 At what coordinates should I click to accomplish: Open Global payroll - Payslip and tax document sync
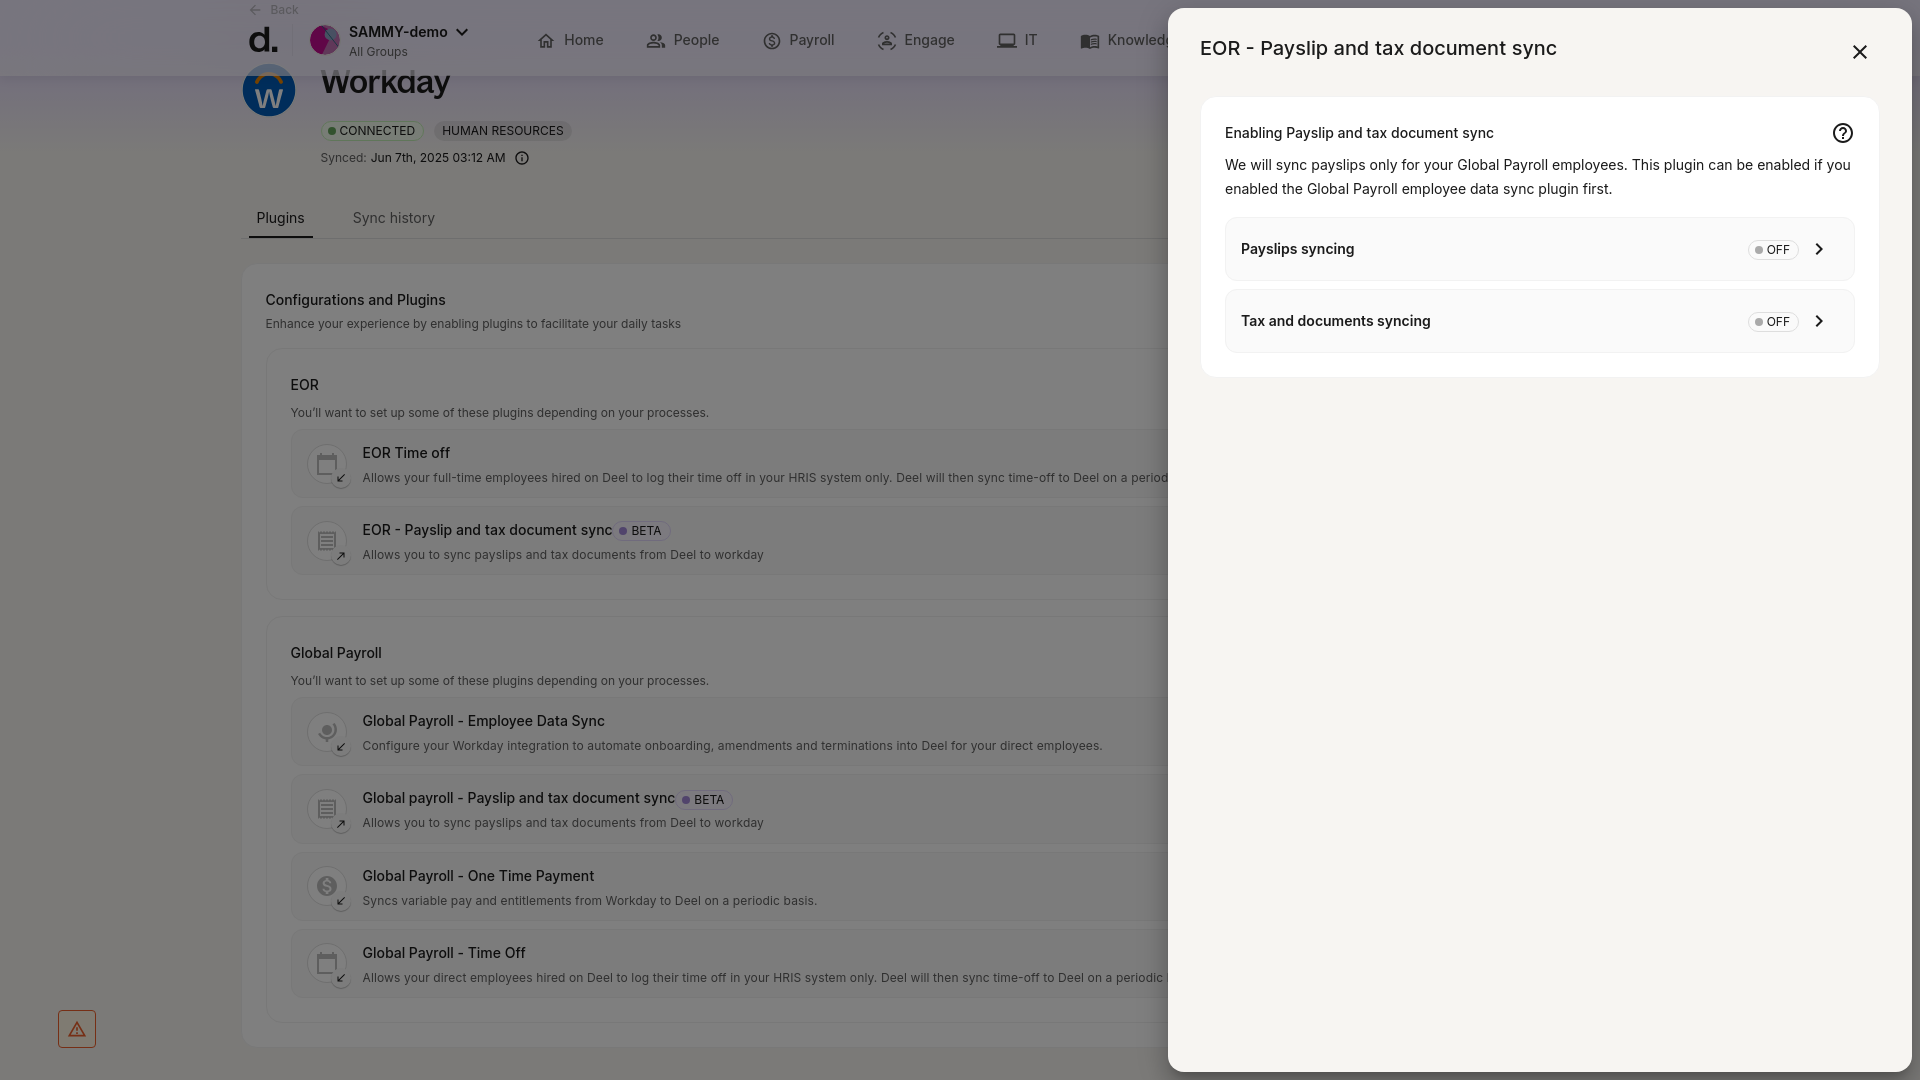point(729,809)
